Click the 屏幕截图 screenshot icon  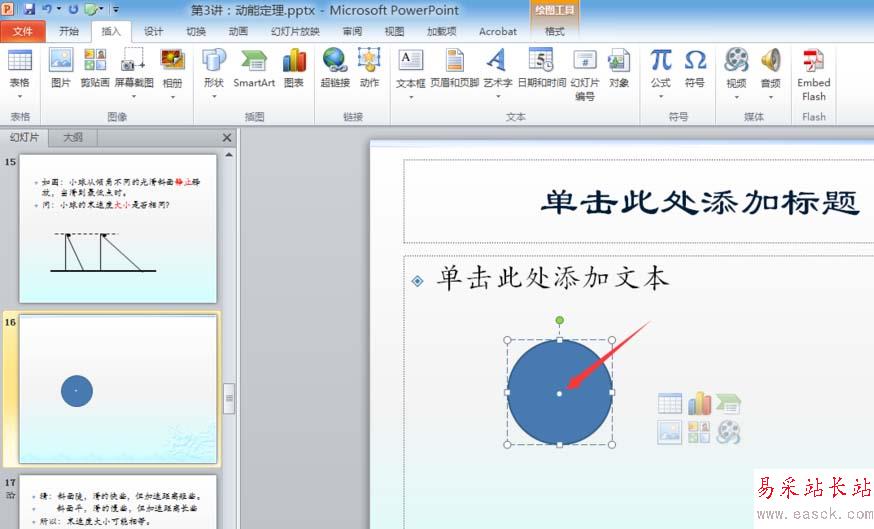(x=133, y=60)
